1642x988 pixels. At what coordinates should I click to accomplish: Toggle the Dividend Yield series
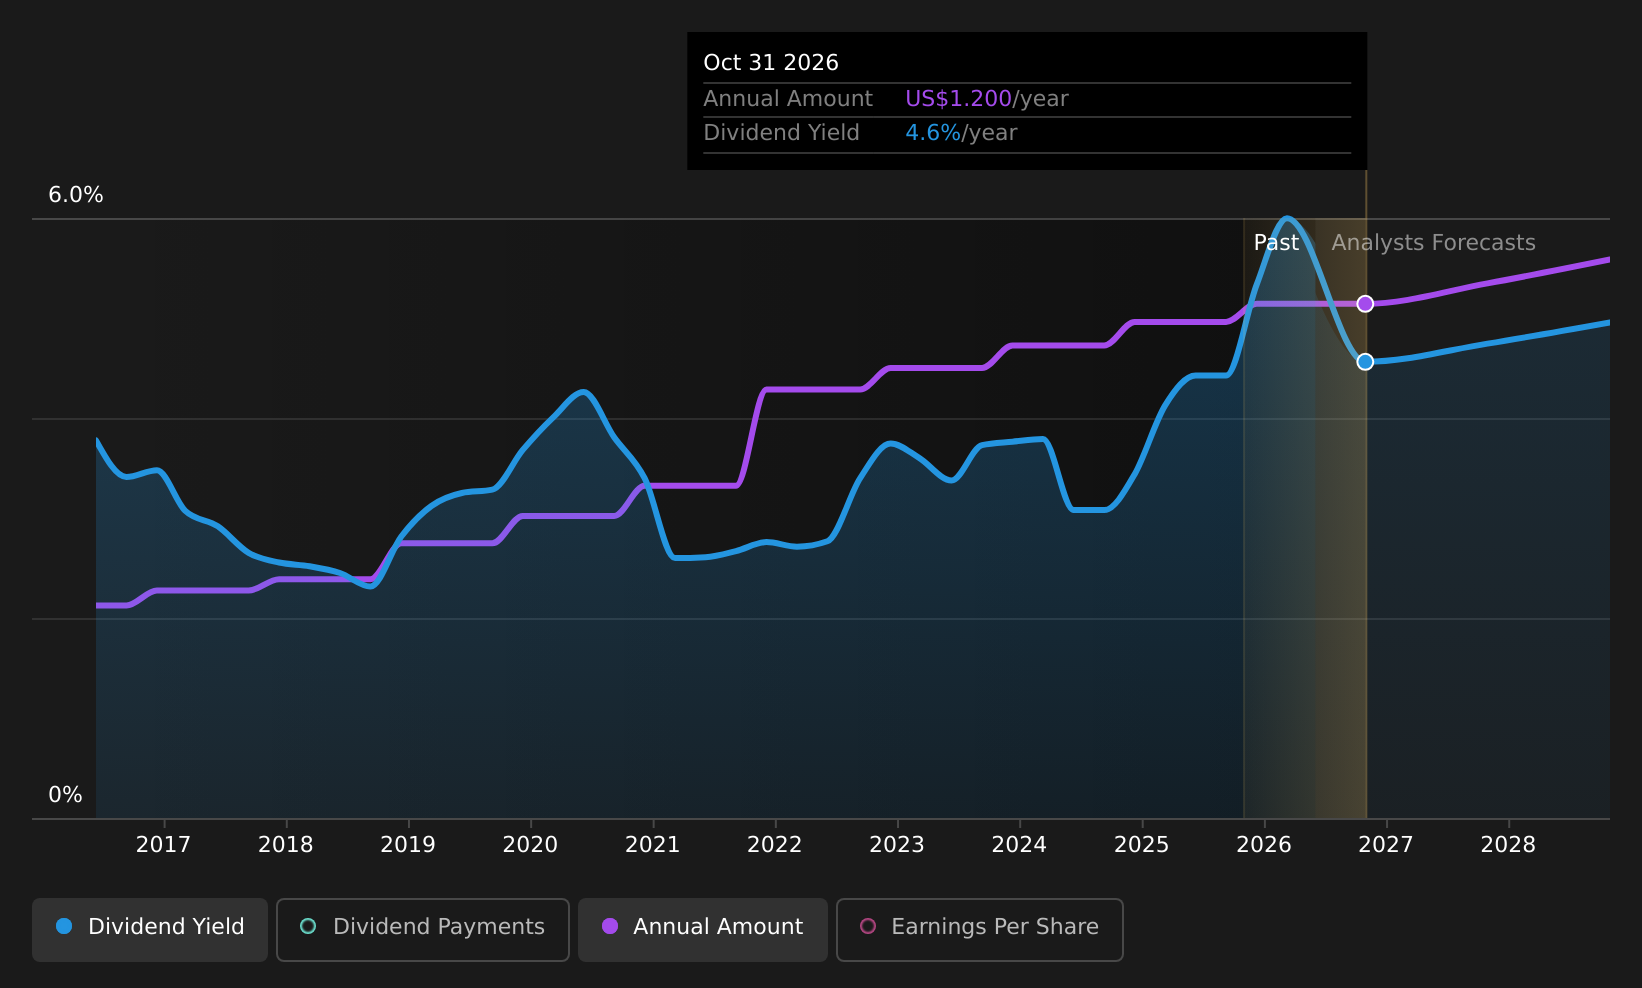(150, 929)
